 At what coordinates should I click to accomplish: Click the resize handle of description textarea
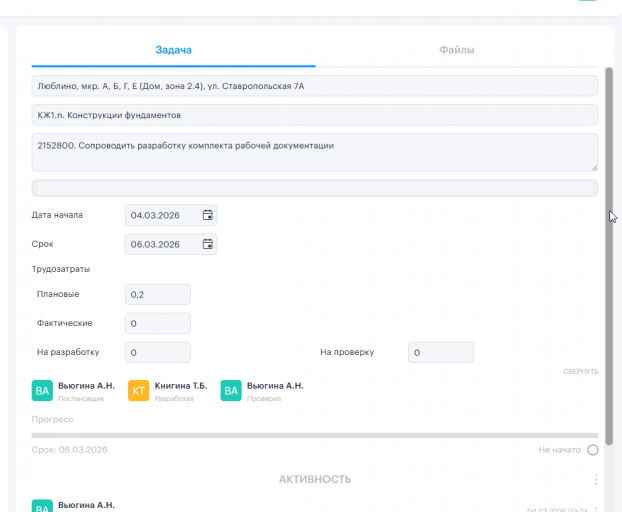coord(594,168)
